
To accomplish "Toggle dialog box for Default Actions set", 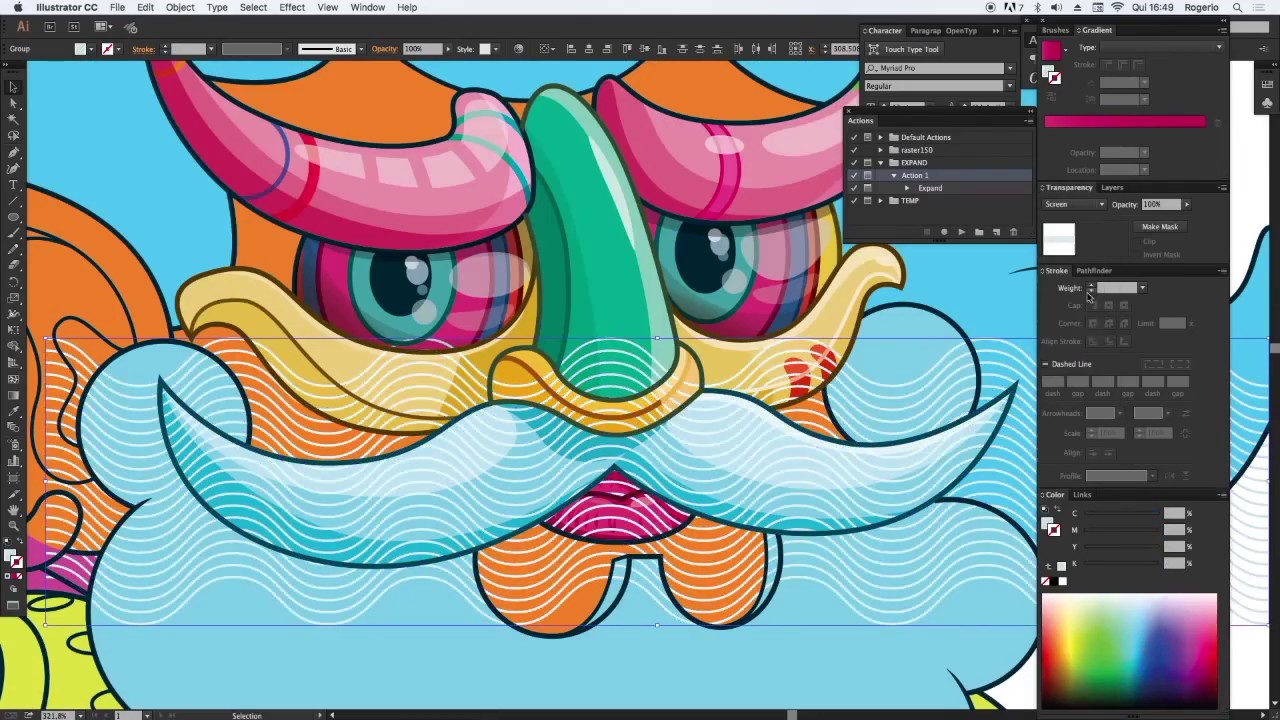I will point(867,137).
